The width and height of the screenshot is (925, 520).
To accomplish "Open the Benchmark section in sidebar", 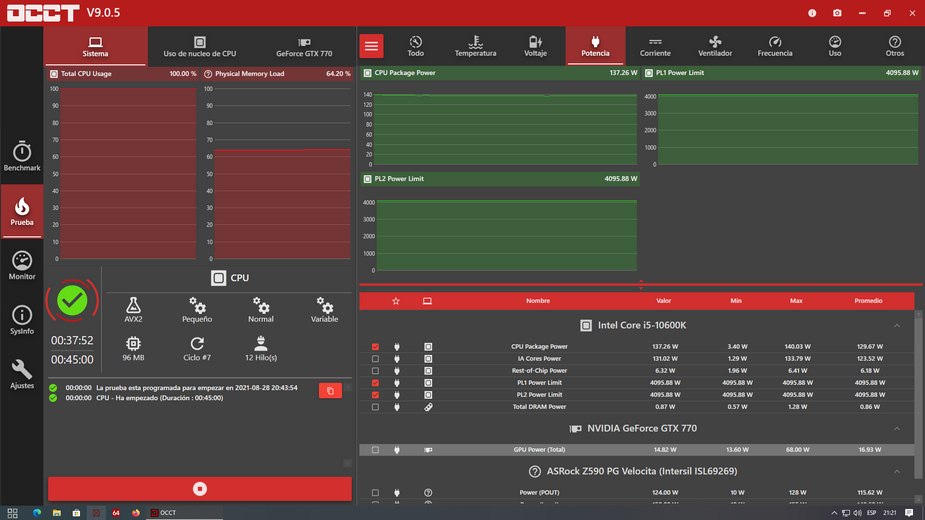I will [22, 156].
